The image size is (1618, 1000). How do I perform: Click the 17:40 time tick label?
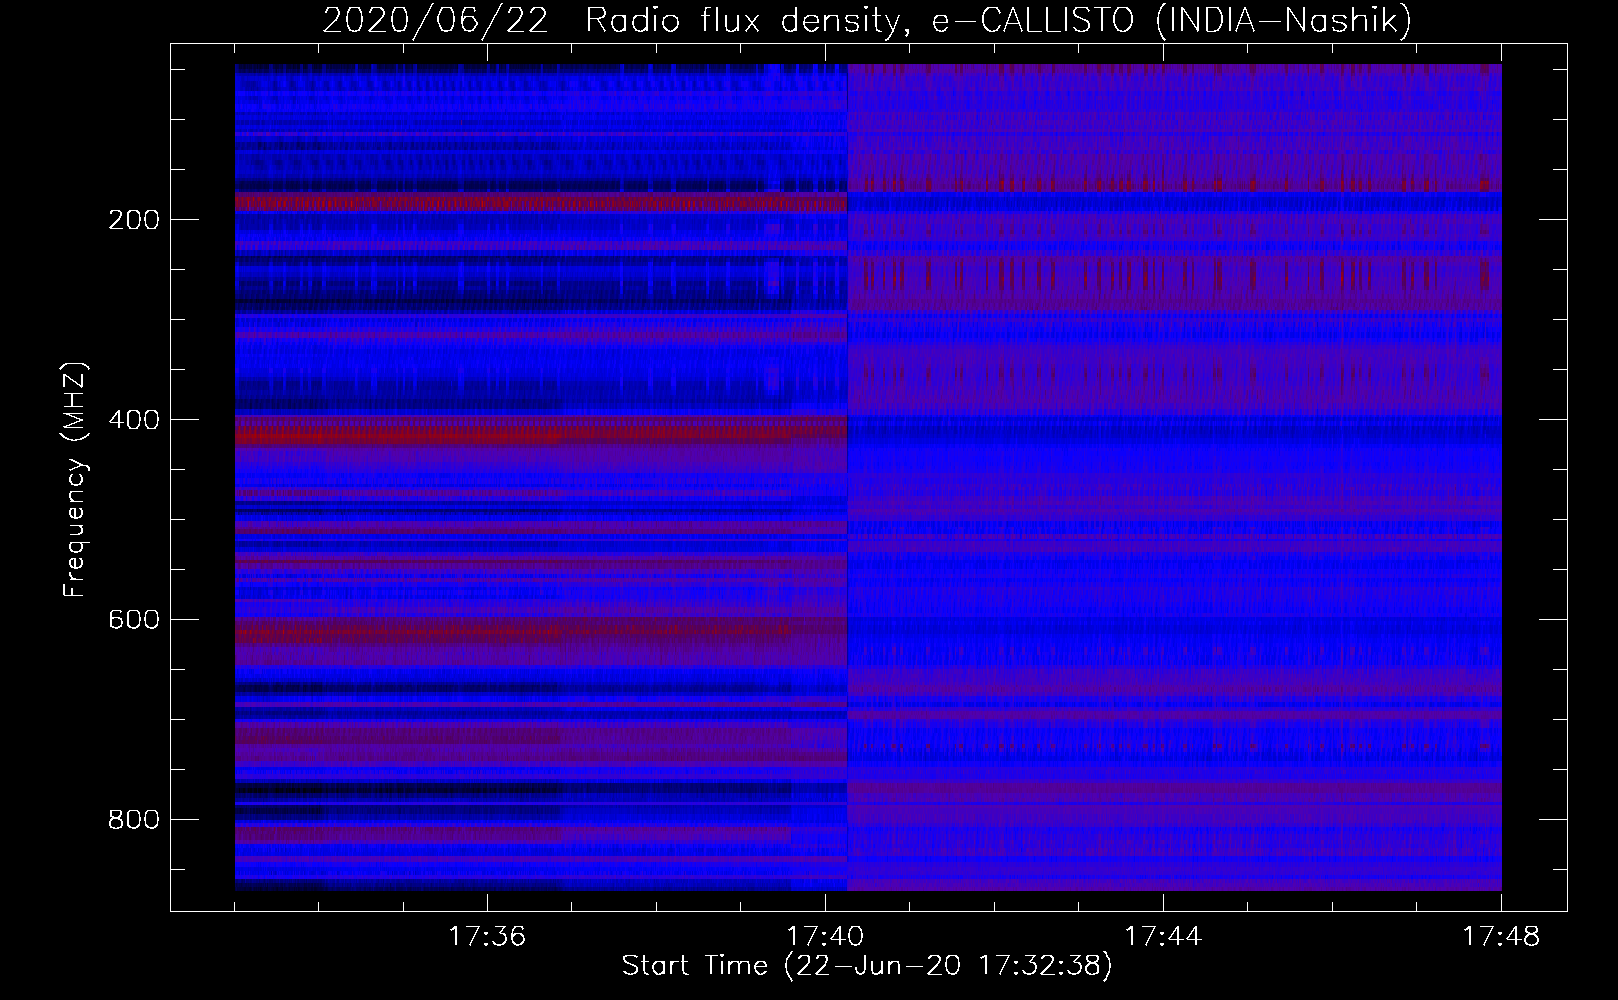(825, 937)
